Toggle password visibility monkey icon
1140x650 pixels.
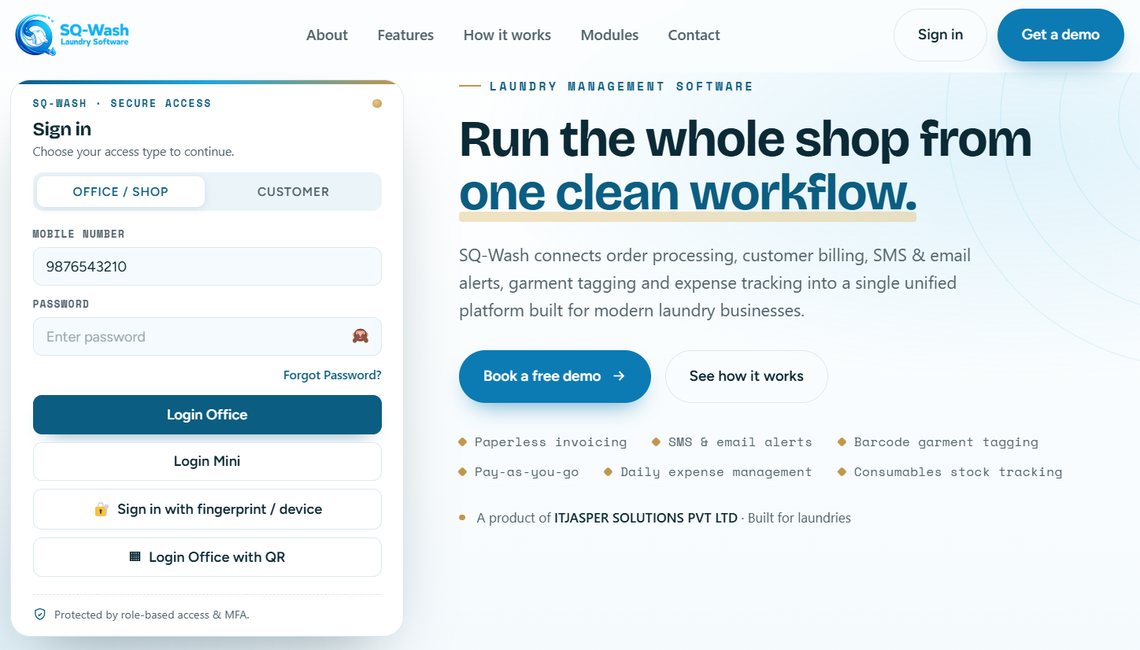[361, 336]
